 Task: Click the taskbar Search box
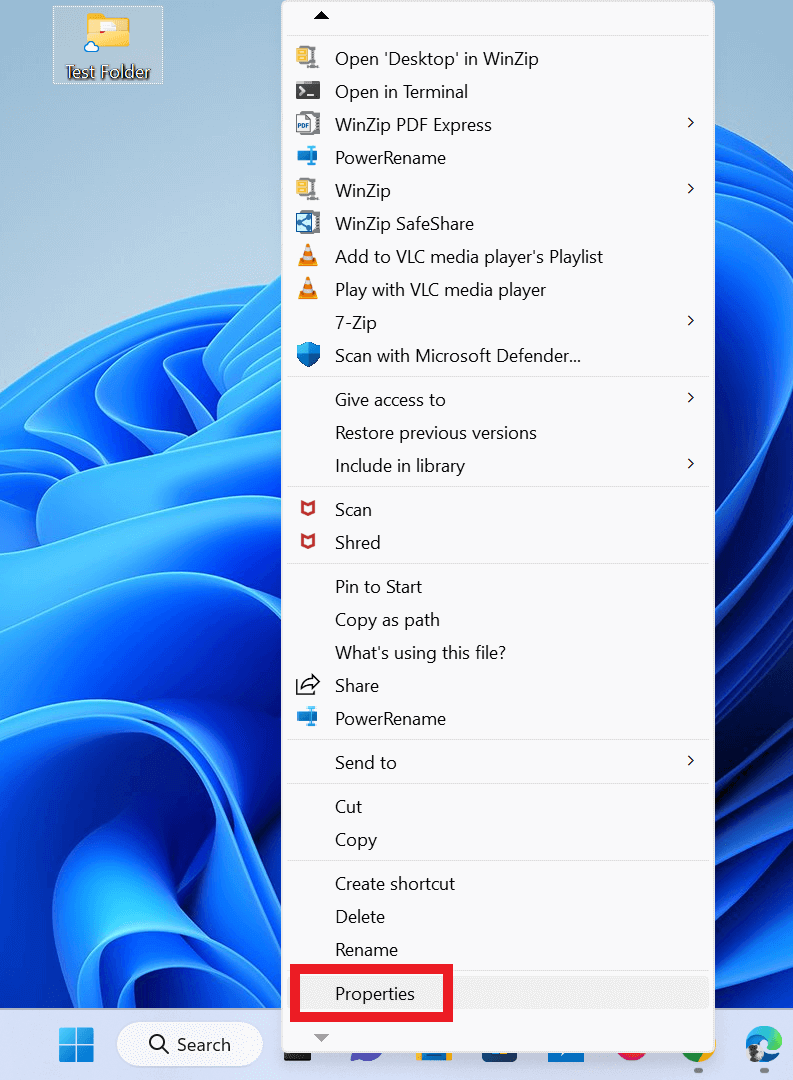click(x=190, y=1044)
